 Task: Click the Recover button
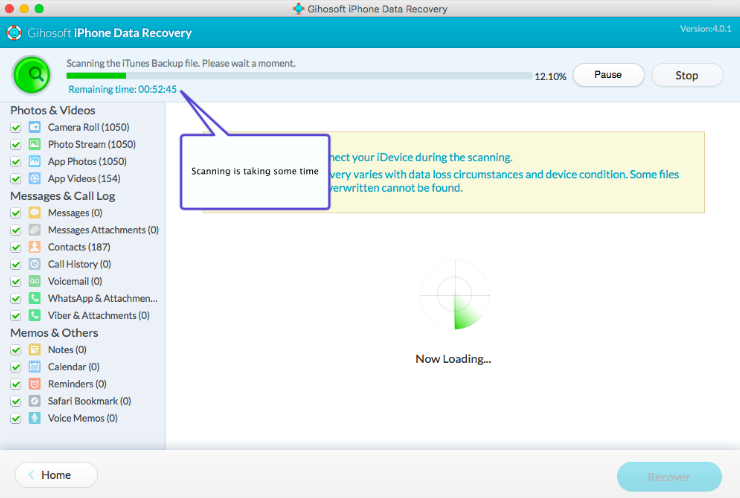point(669,477)
